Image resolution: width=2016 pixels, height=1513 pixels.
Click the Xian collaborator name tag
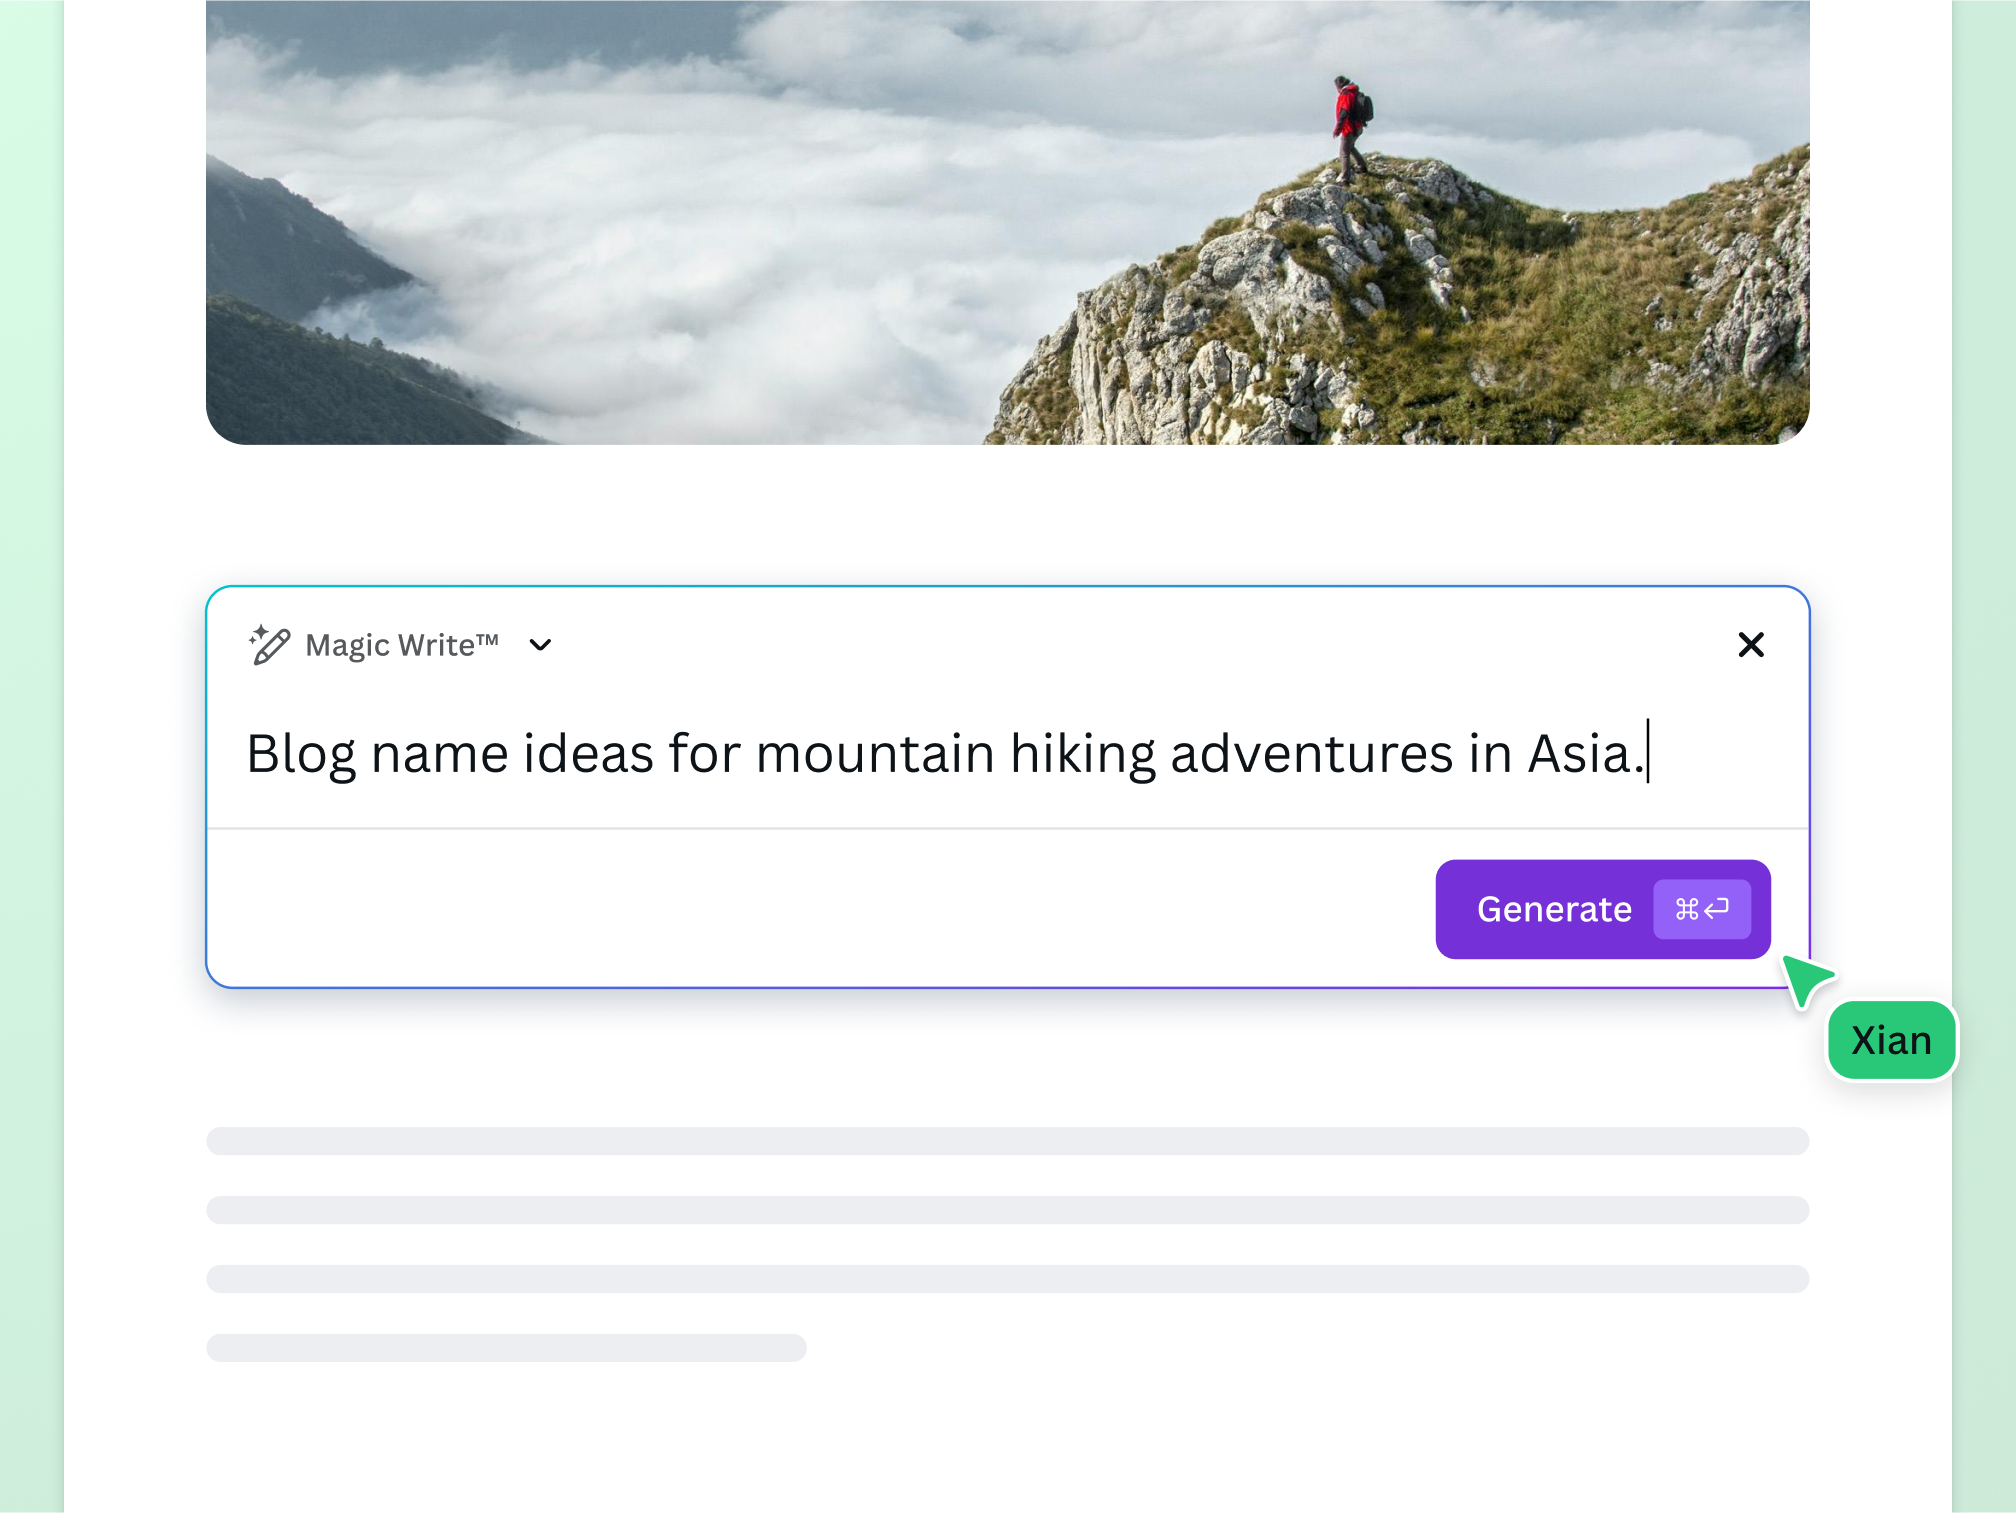click(x=1891, y=1039)
